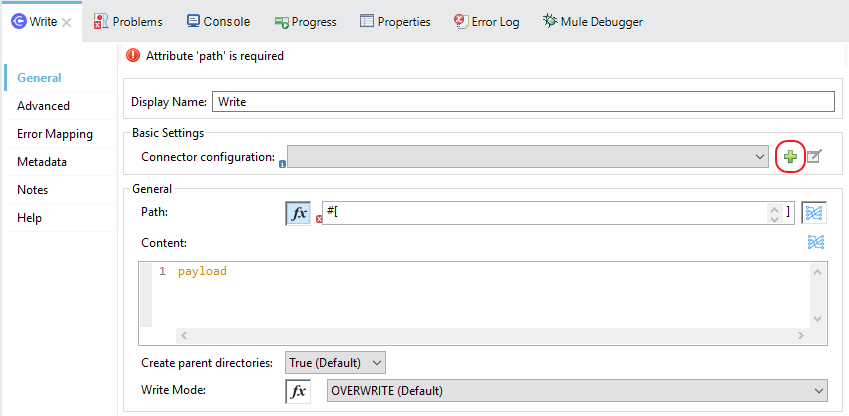This screenshot has height=416, width=849.
Task: Edit the connector configuration with the pencil icon
Action: 814,157
